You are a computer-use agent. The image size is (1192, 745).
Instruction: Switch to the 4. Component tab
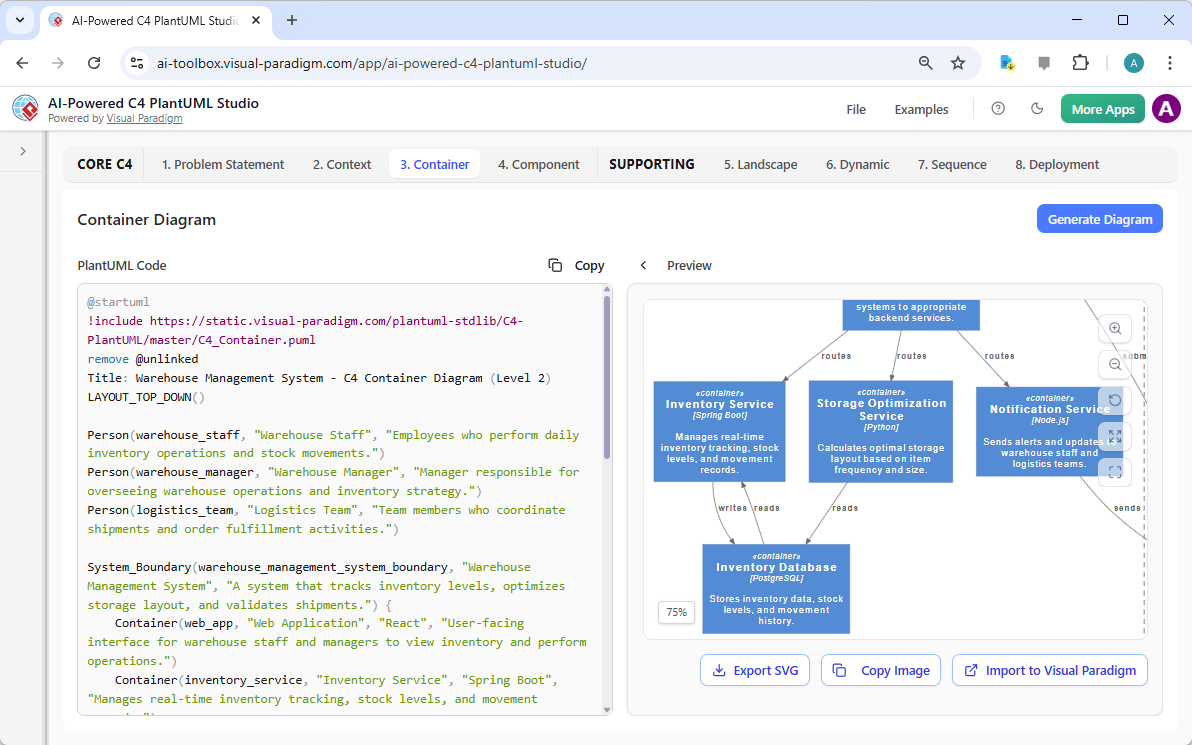point(538,164)
